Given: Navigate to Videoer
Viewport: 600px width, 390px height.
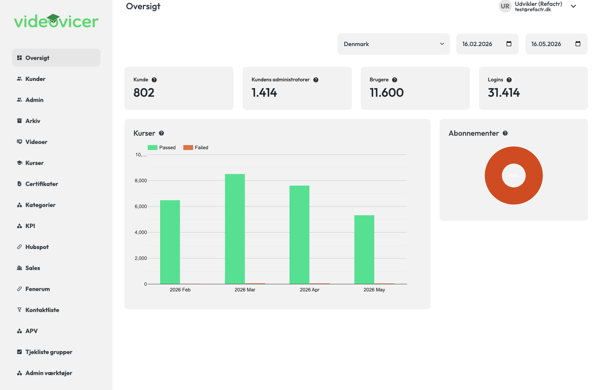Looking at the screenshot, I should pos(56,142).
